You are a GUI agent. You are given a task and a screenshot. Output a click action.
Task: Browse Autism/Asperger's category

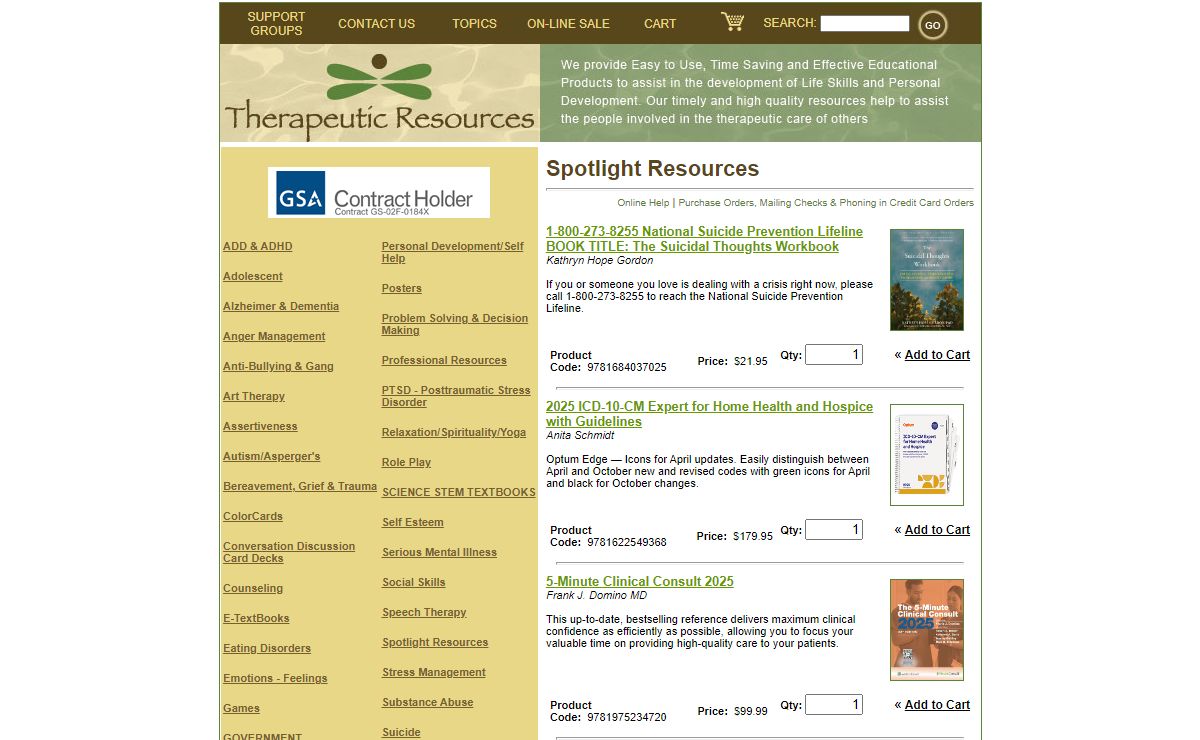tap(272, 456)
